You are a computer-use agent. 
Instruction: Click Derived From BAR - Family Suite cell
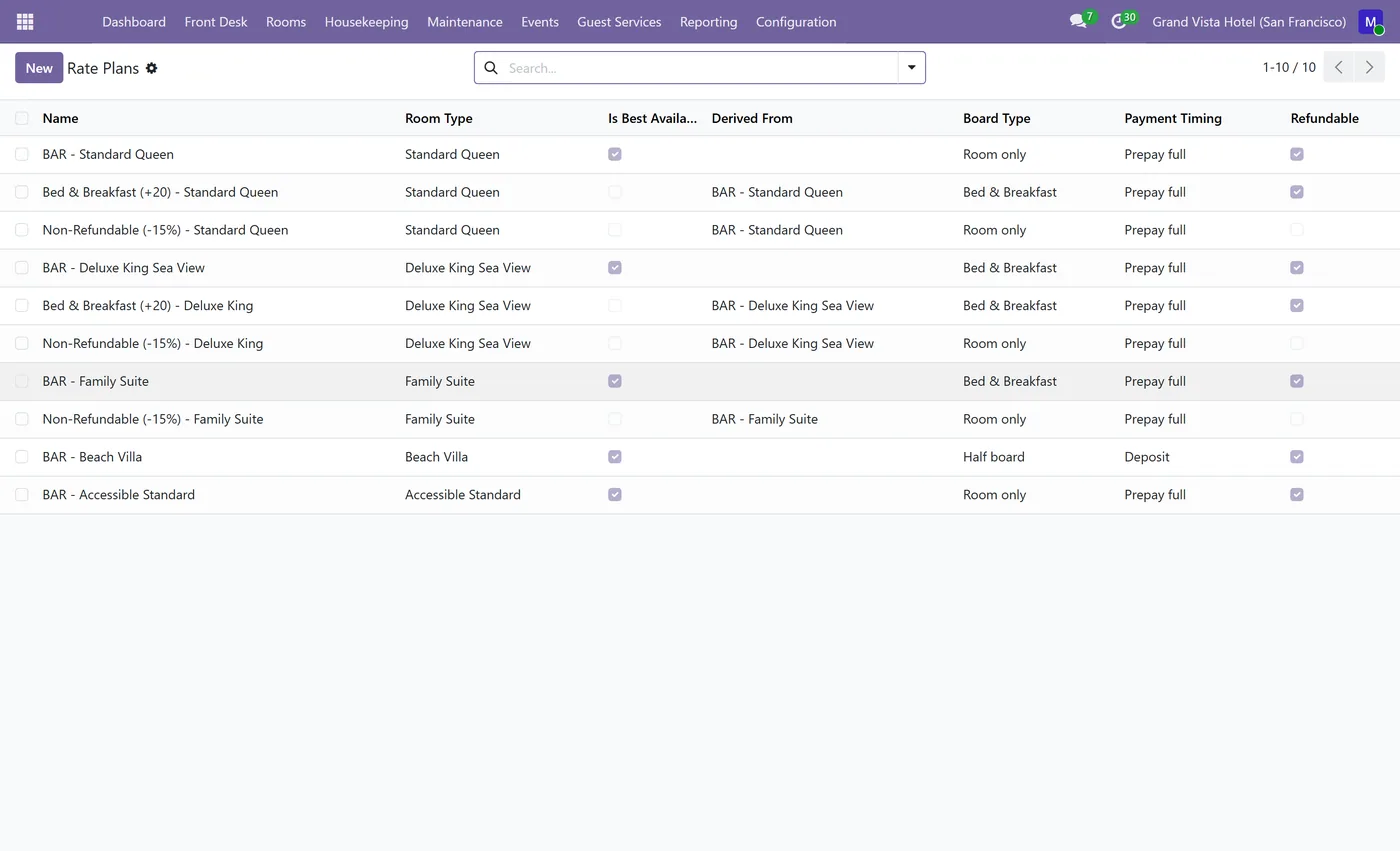tap(764, 419)
